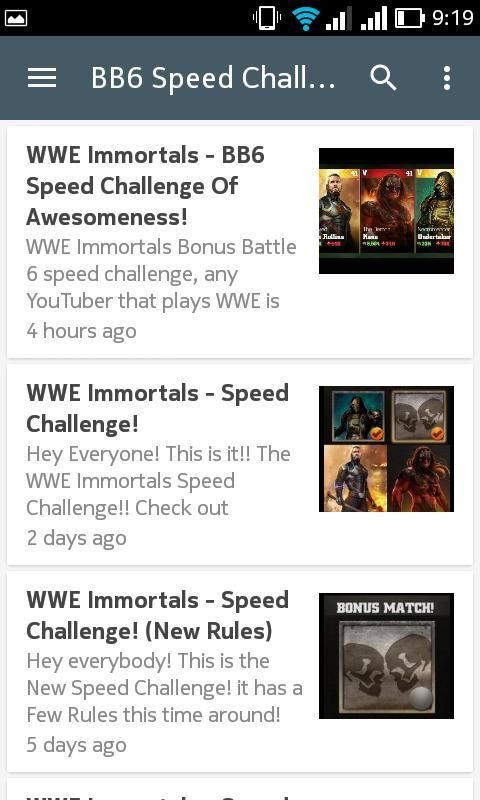This screenshot has height=800, width=480.
Task: Tap the thumbnail with three wrestler cards
Action: 386,211
